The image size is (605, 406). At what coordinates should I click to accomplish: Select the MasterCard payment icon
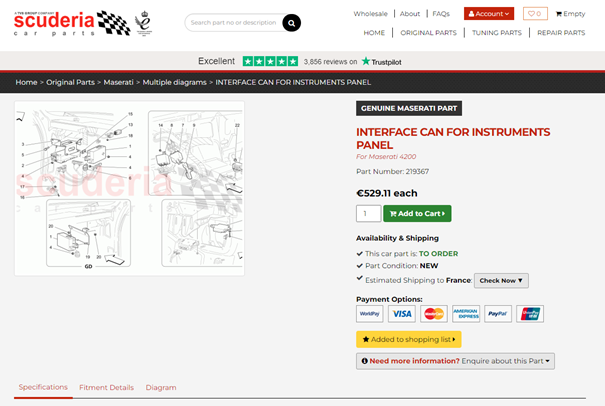[x=434, y=314]
